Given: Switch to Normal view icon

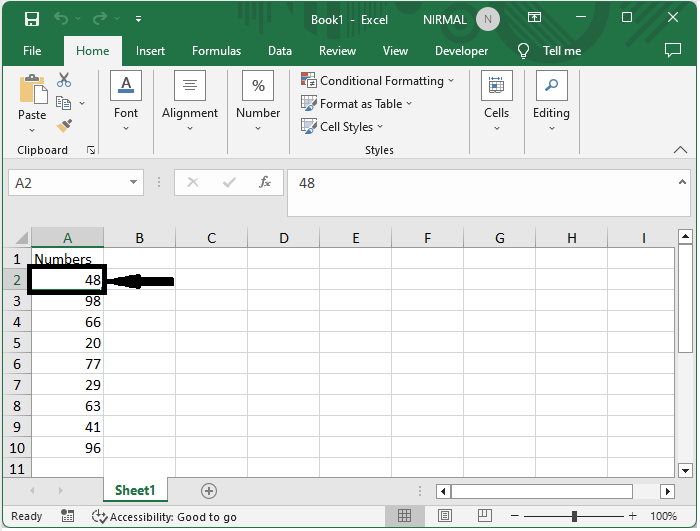Looking at the screenshot, I should point(404,516).
